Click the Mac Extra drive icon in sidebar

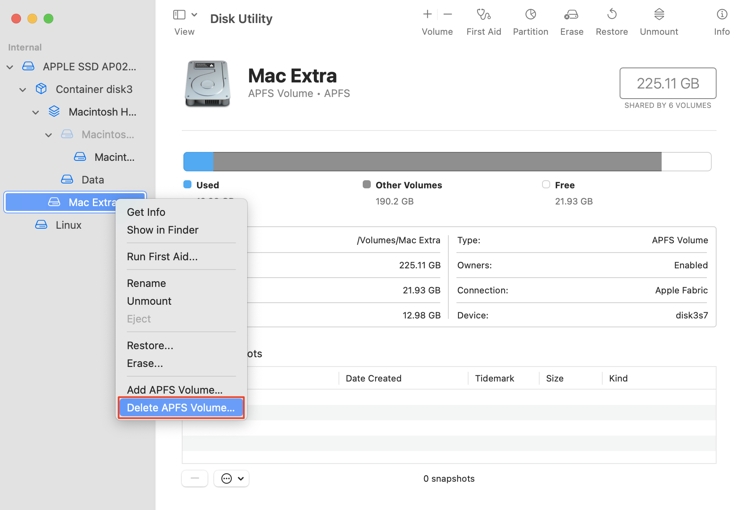(x=54, y=202)
